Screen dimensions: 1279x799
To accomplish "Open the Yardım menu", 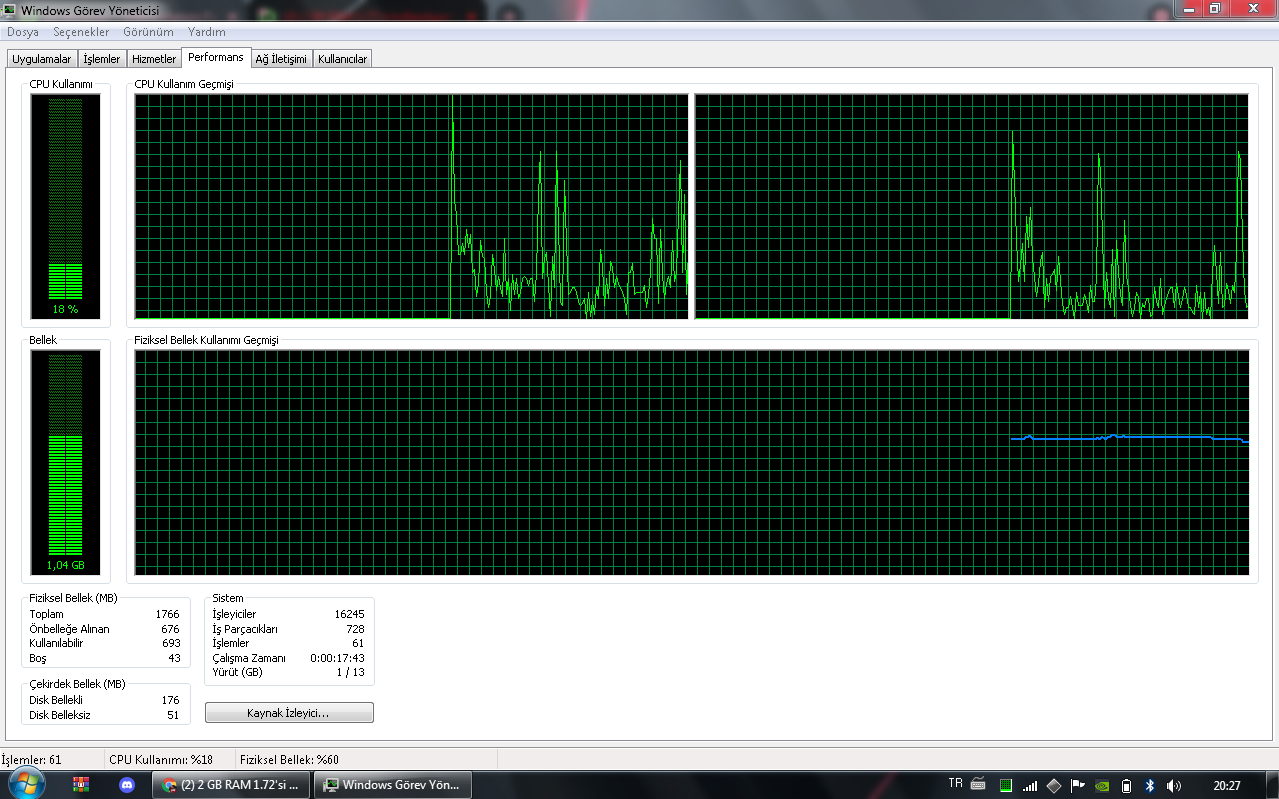I will tap(207, 32).
